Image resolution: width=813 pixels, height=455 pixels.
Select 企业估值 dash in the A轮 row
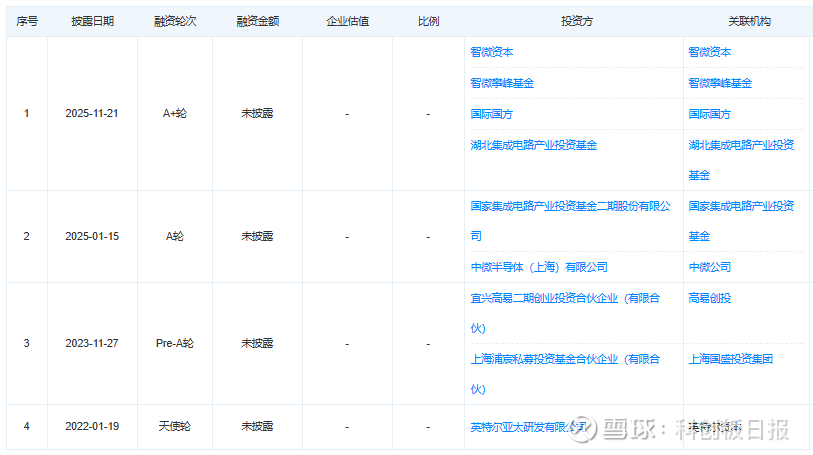tap(347, 237)
